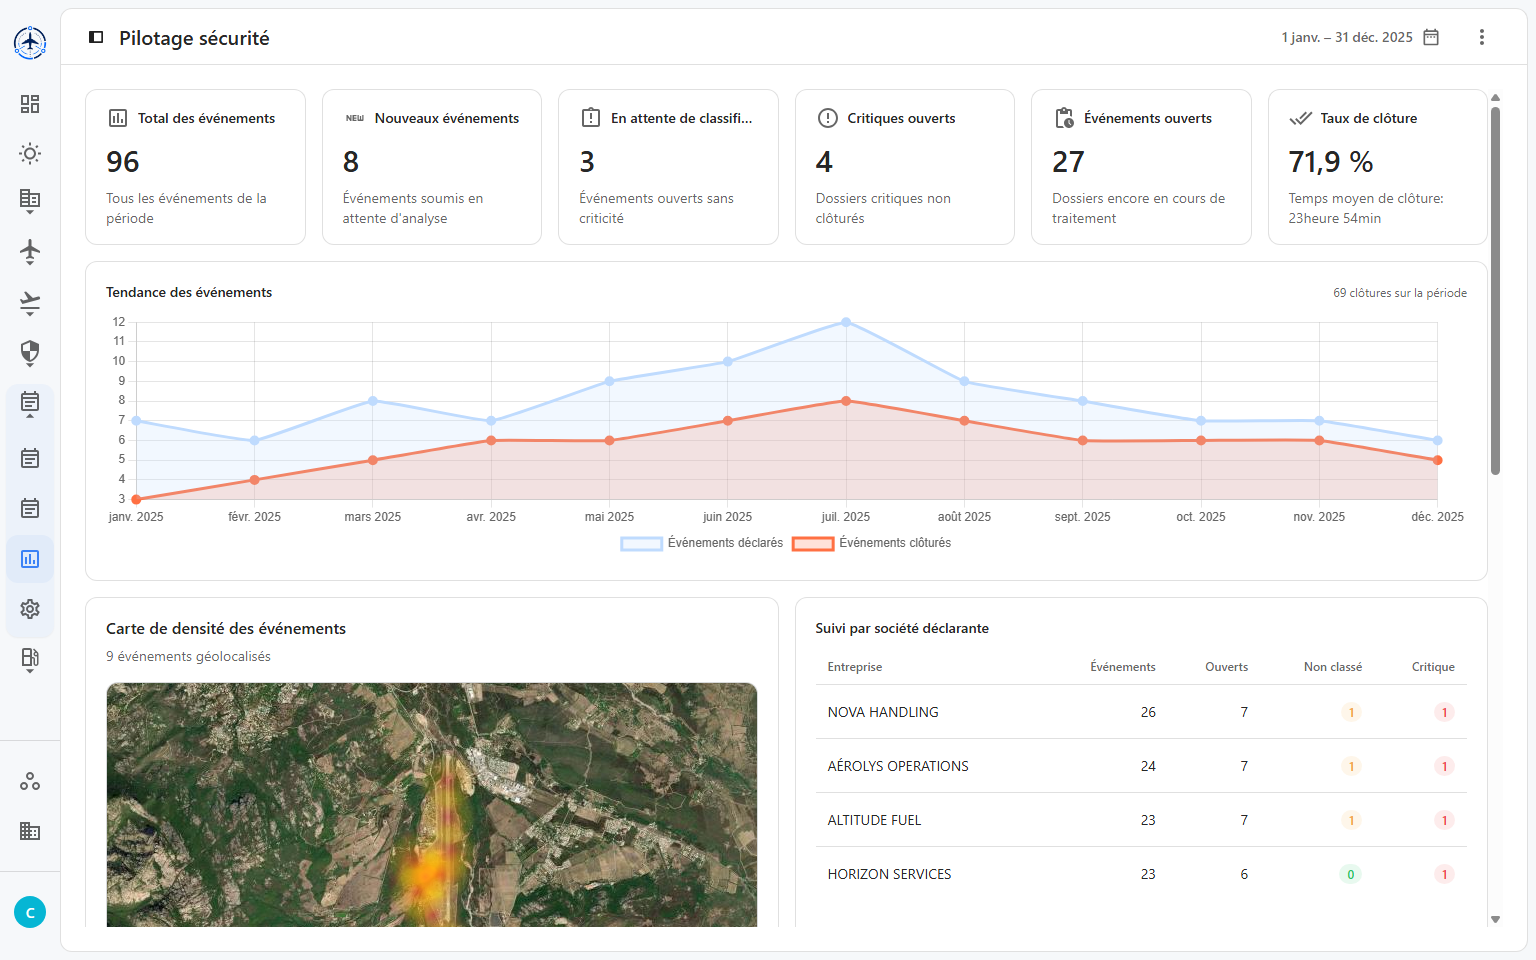Sort by the Entreprise column header

854,667
